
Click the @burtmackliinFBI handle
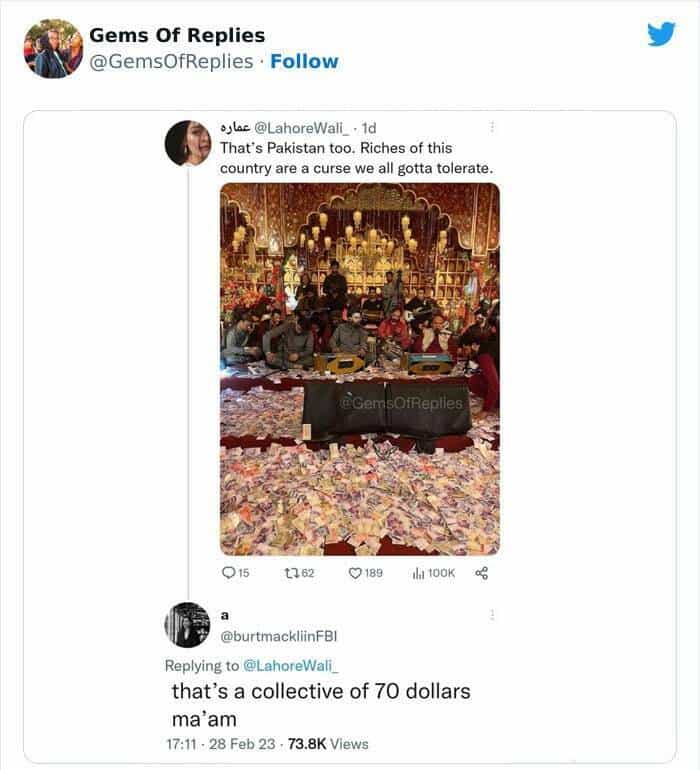(277, 637)
